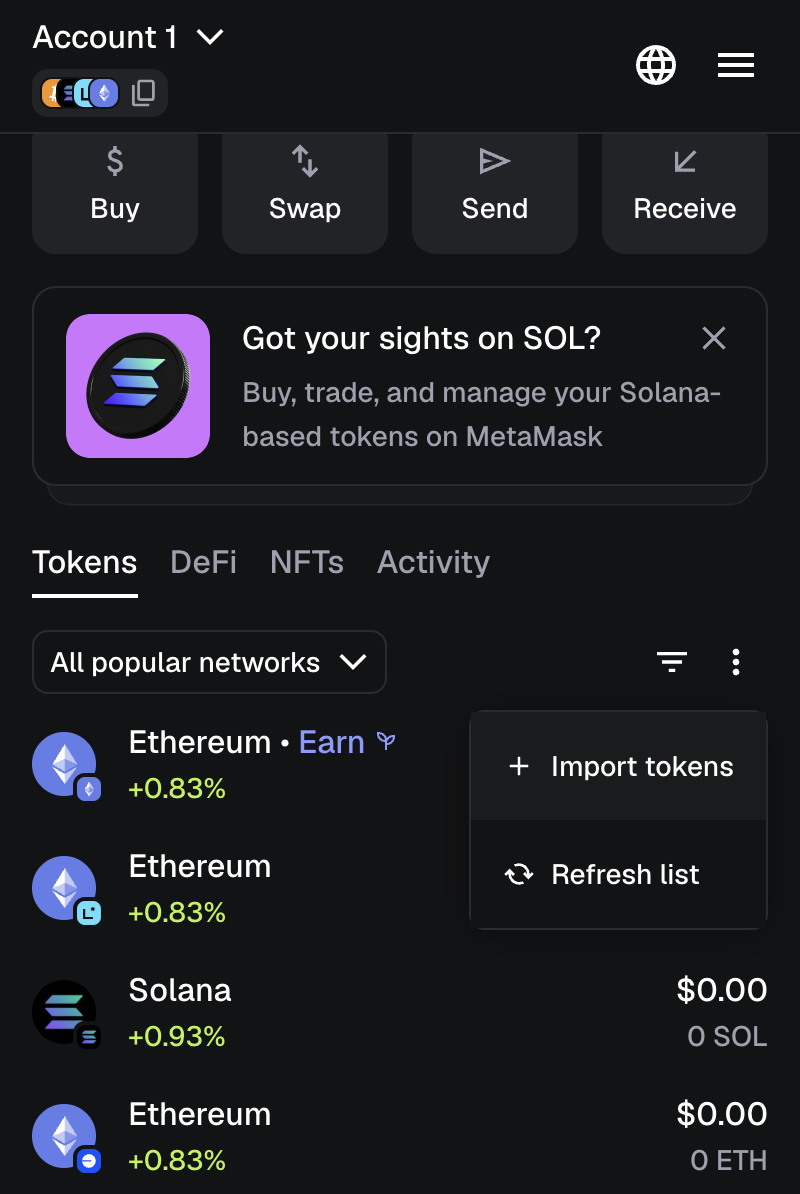The width and height of the screenshot is (800, 1194).
Task: Open the Activity tab
Action: coord(433,562)
